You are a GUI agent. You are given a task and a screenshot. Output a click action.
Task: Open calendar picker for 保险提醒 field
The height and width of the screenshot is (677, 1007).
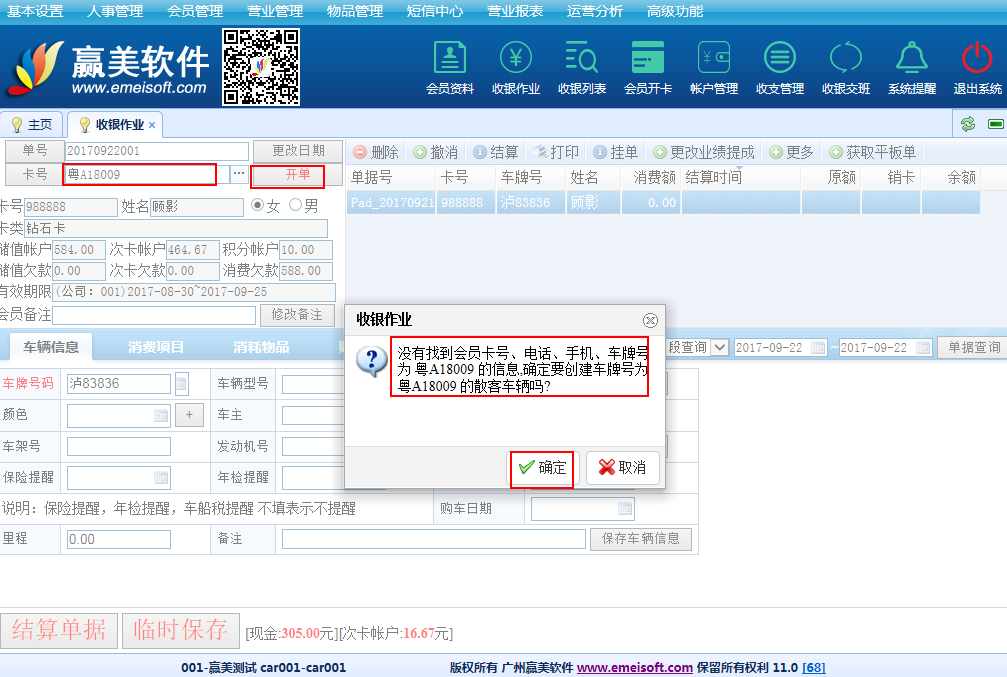pyautogui.click(x=160, y=478)
